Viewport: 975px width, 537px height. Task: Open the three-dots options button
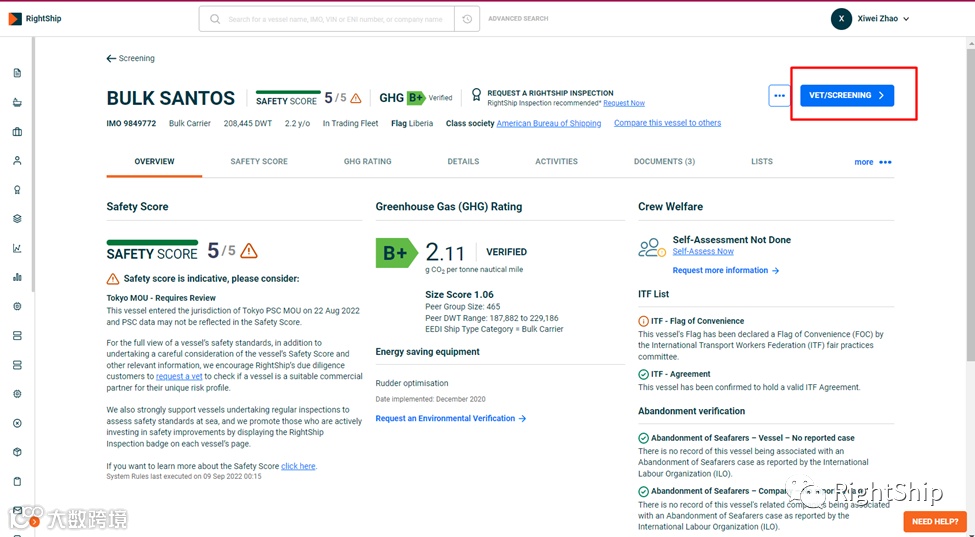coord(779,96)
